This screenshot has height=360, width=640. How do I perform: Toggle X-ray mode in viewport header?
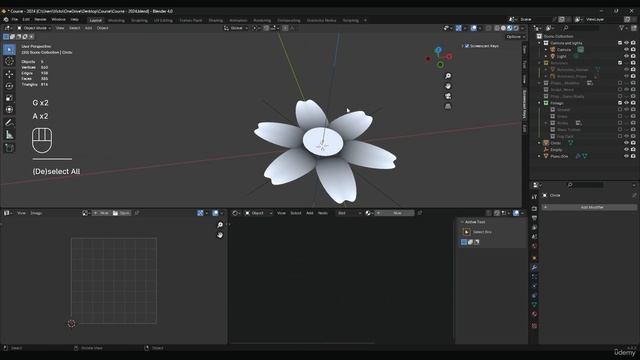[x=489, y=28]
